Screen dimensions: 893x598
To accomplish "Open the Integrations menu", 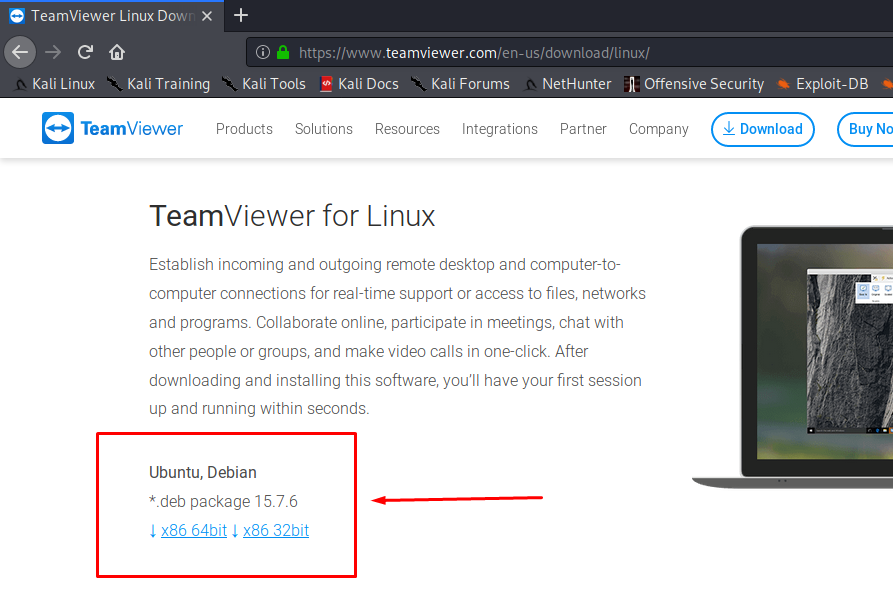I will tap(499, 129).
